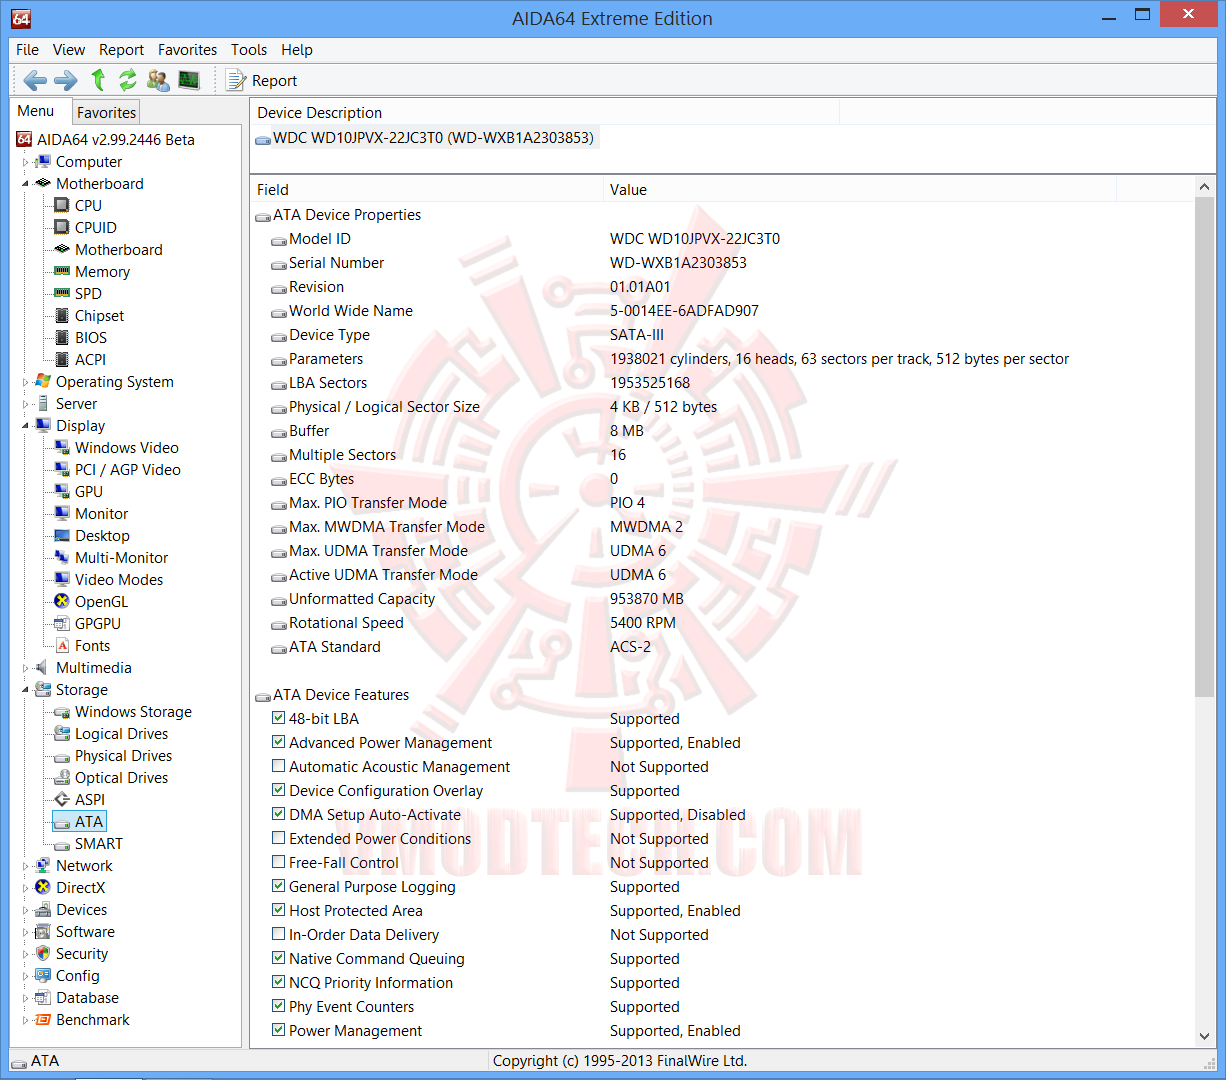Image resolution: width=1226 pixels, height=1080 pixels.
Task: Toggle the 48-bit LBA checkbox
Action: [x=279, y=718]
